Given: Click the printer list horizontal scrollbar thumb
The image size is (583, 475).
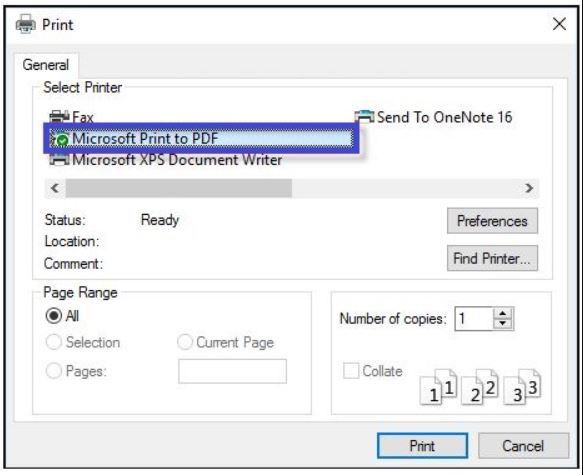Looking at the screenshot, I should 179,188.
